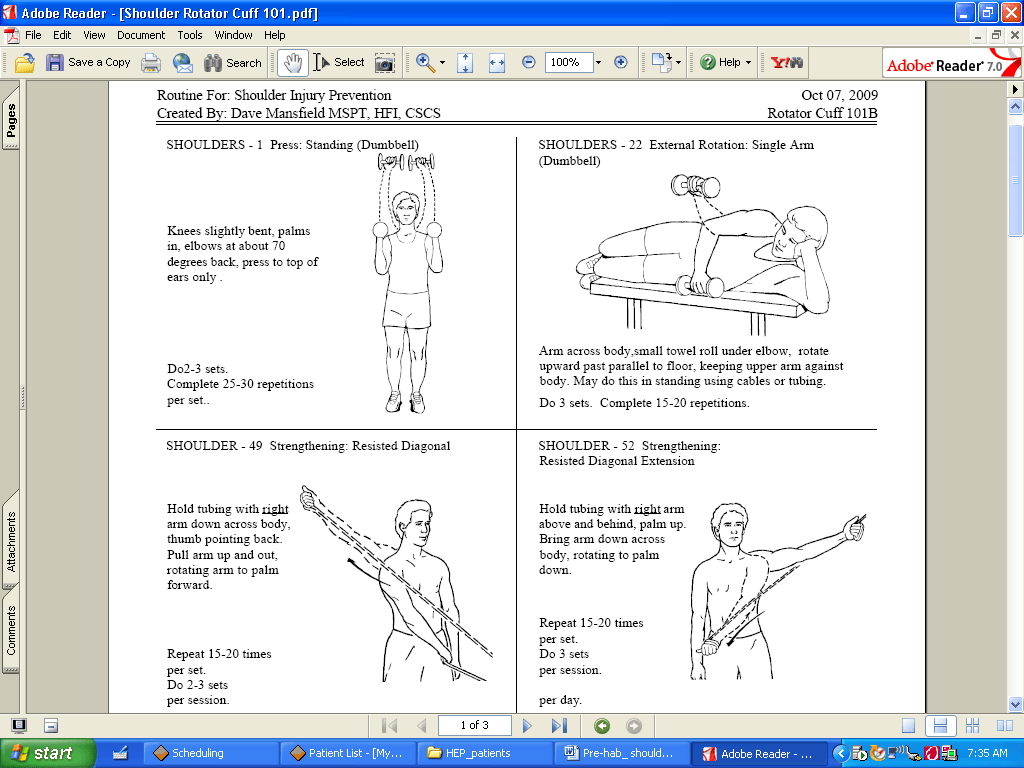The image size is (1024, 768).
Task: Click the Print icon
Action: pyautogui.click(x=151, y=63)
